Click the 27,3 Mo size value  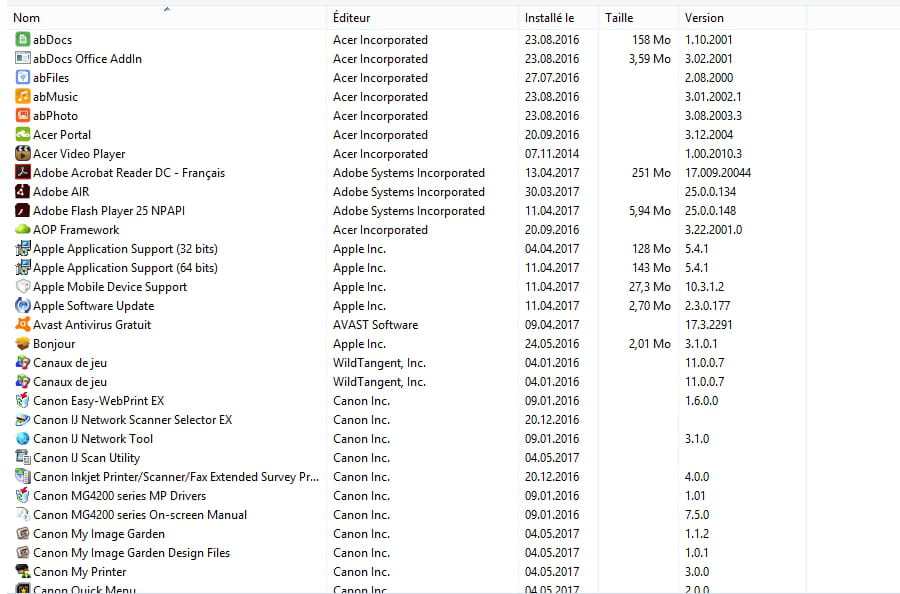pyautogui.click(x=649, y=287)
